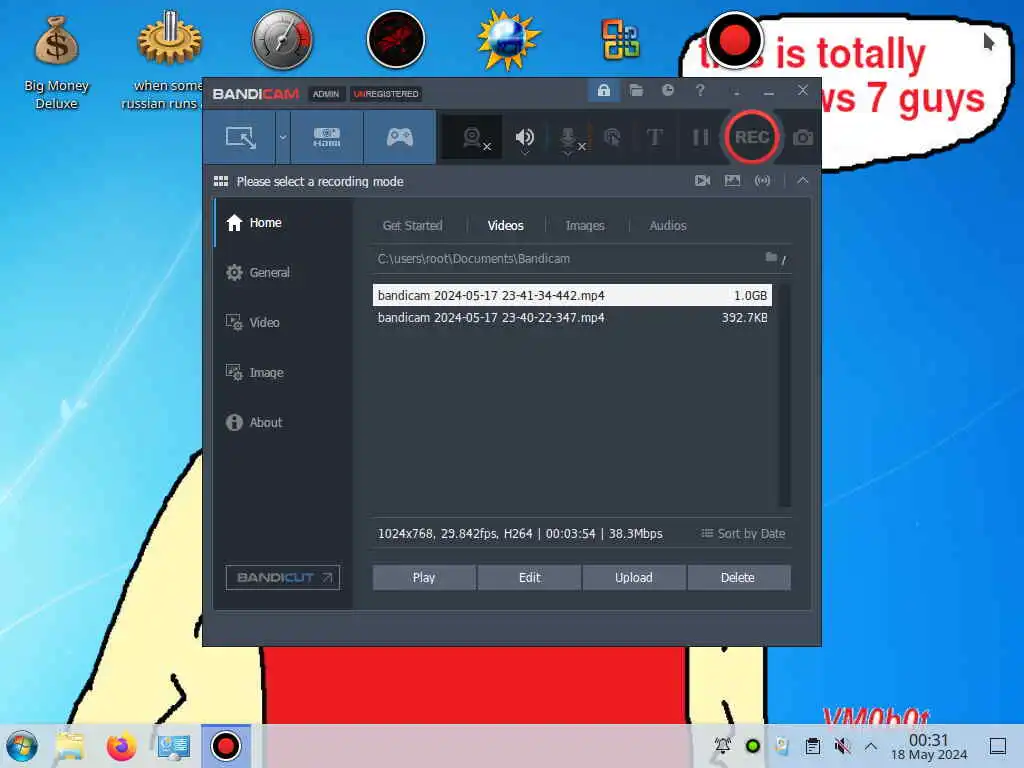Open the Start menu orb
The width and height of the screenshot is (1024, 768).
click(22, 746)
